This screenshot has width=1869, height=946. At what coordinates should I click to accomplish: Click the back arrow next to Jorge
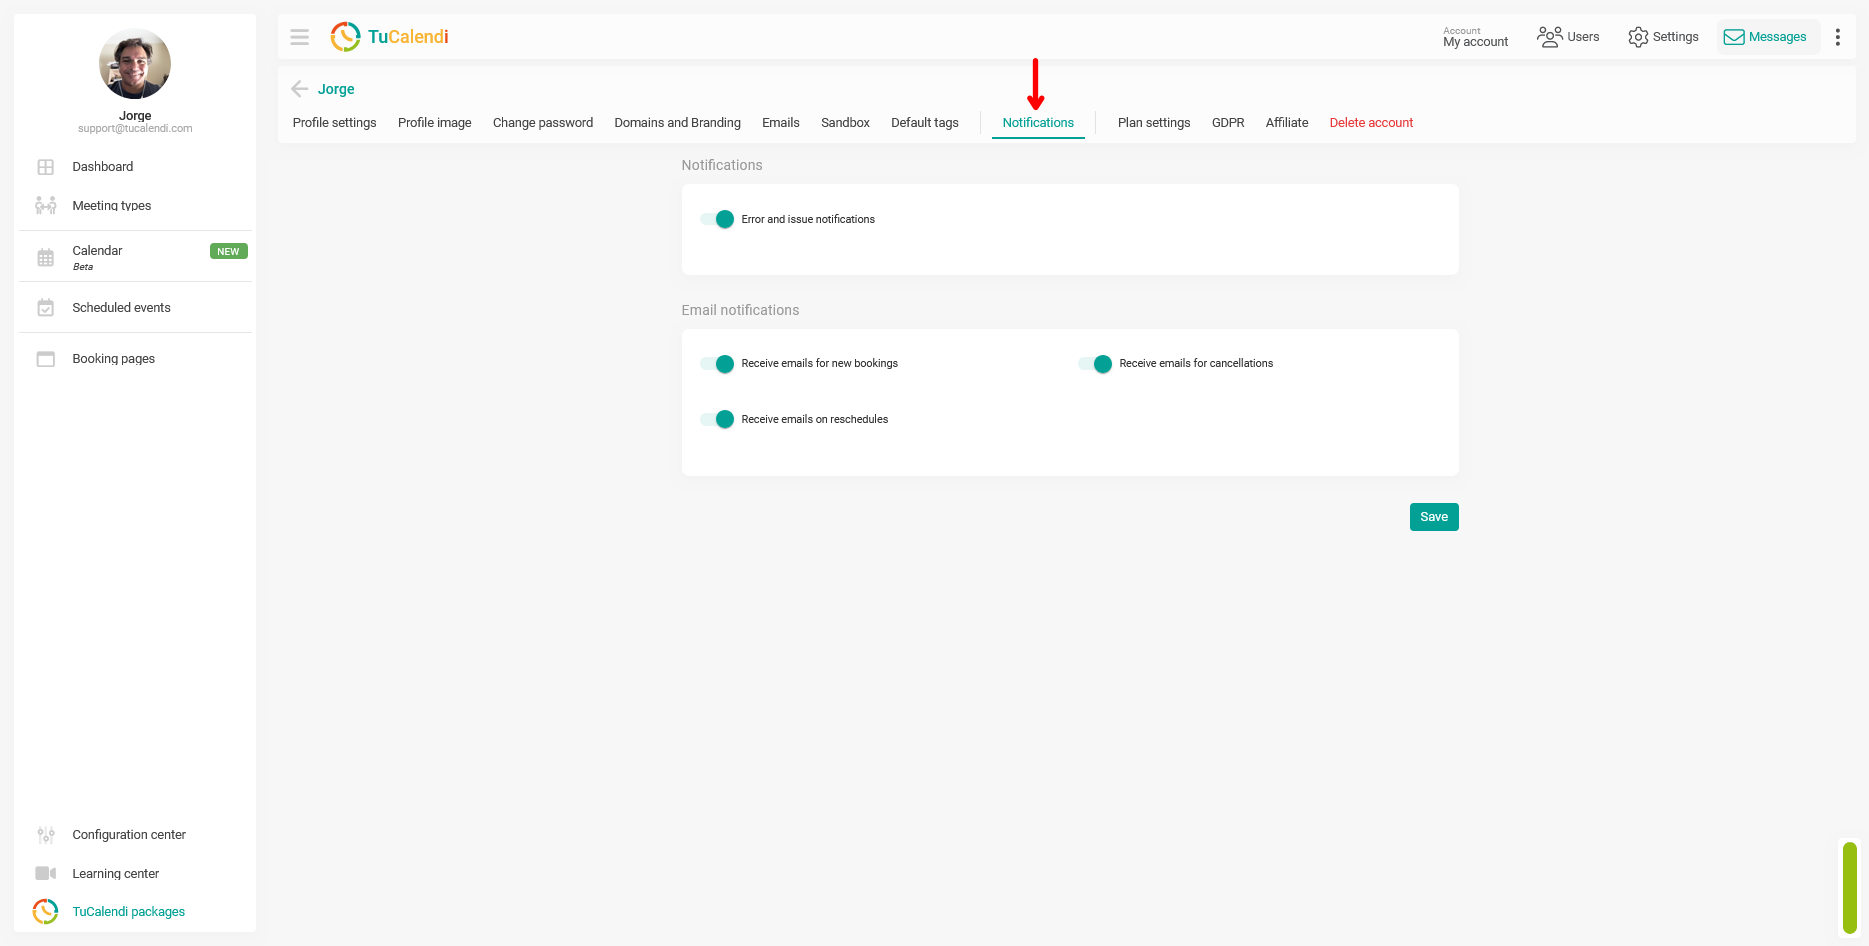point(299,89)
